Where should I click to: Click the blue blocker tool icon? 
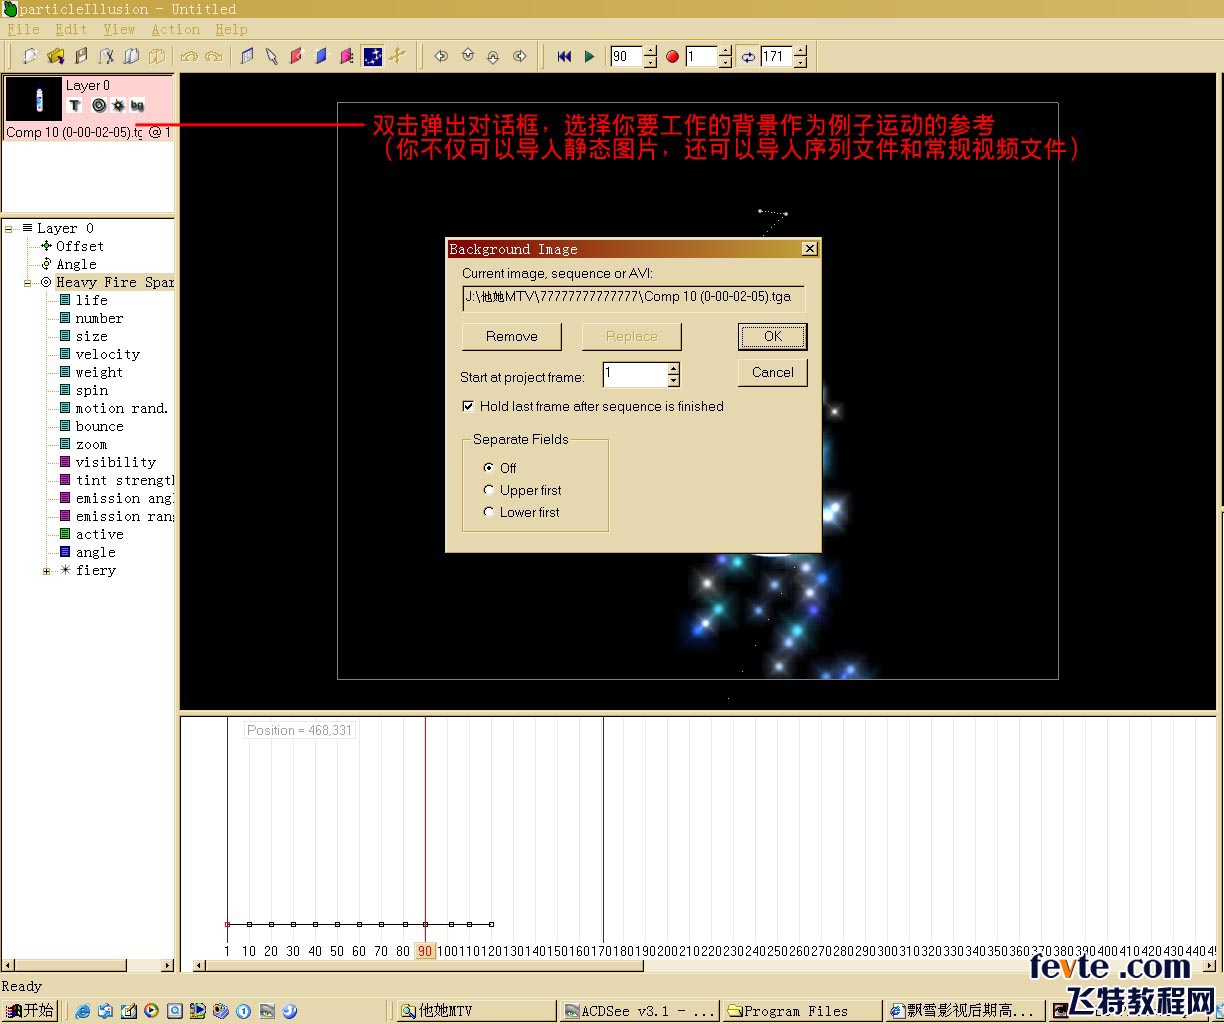click(x=322, y=57)
